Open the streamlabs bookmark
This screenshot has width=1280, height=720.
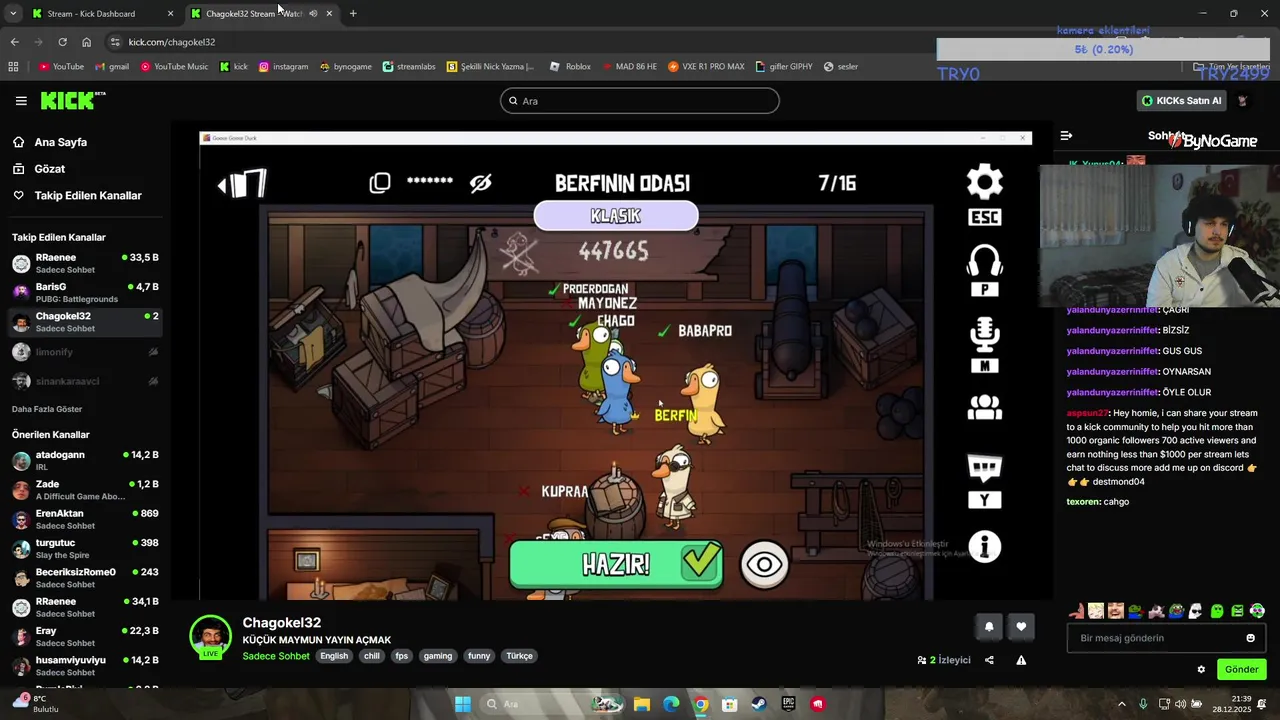click(409, 67)
